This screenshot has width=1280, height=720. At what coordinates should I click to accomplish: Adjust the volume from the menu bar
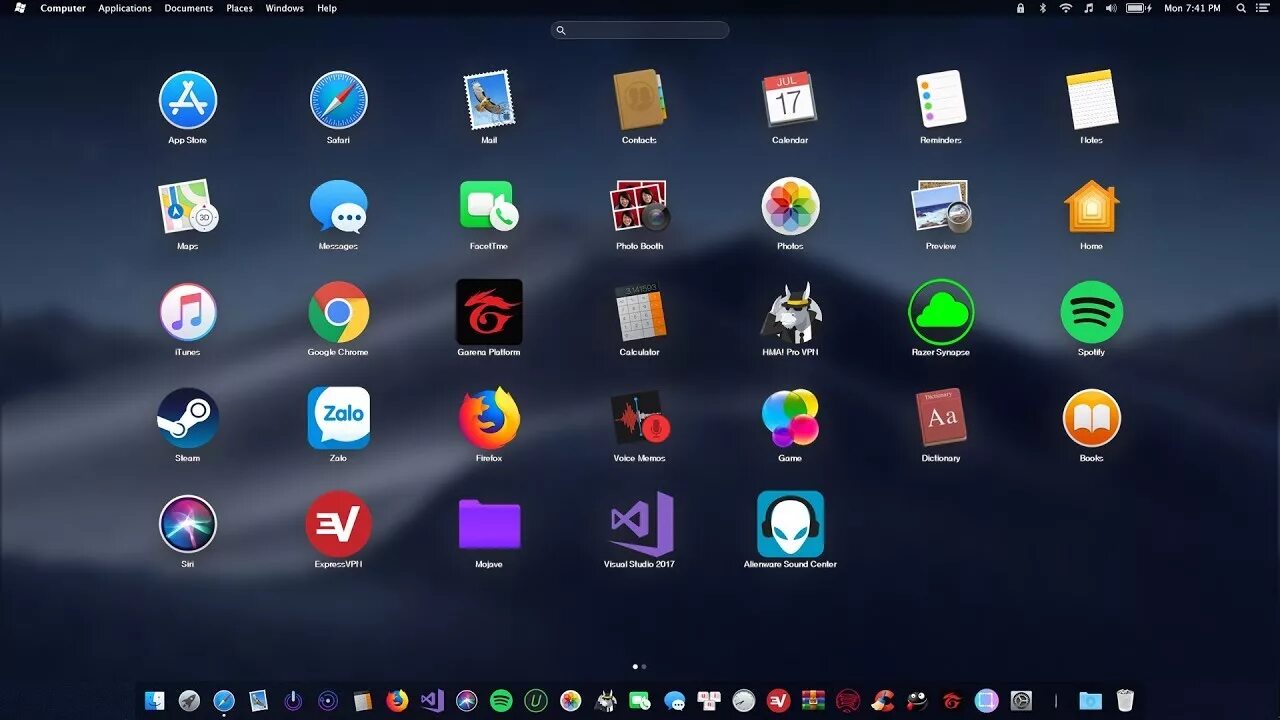1110,8
